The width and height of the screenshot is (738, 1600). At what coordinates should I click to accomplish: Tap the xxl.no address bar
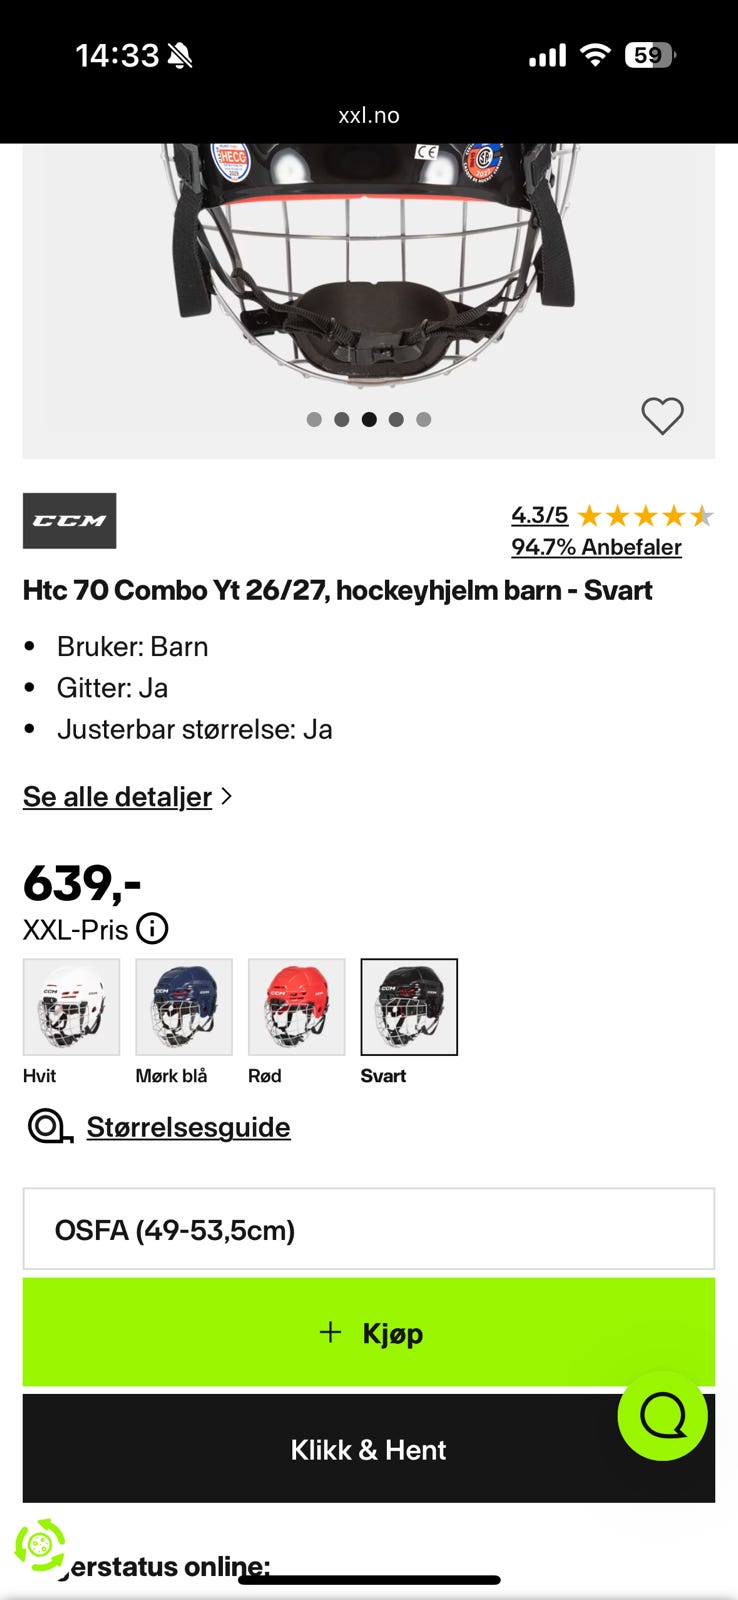pyautogui.click(x=369, y=115)
